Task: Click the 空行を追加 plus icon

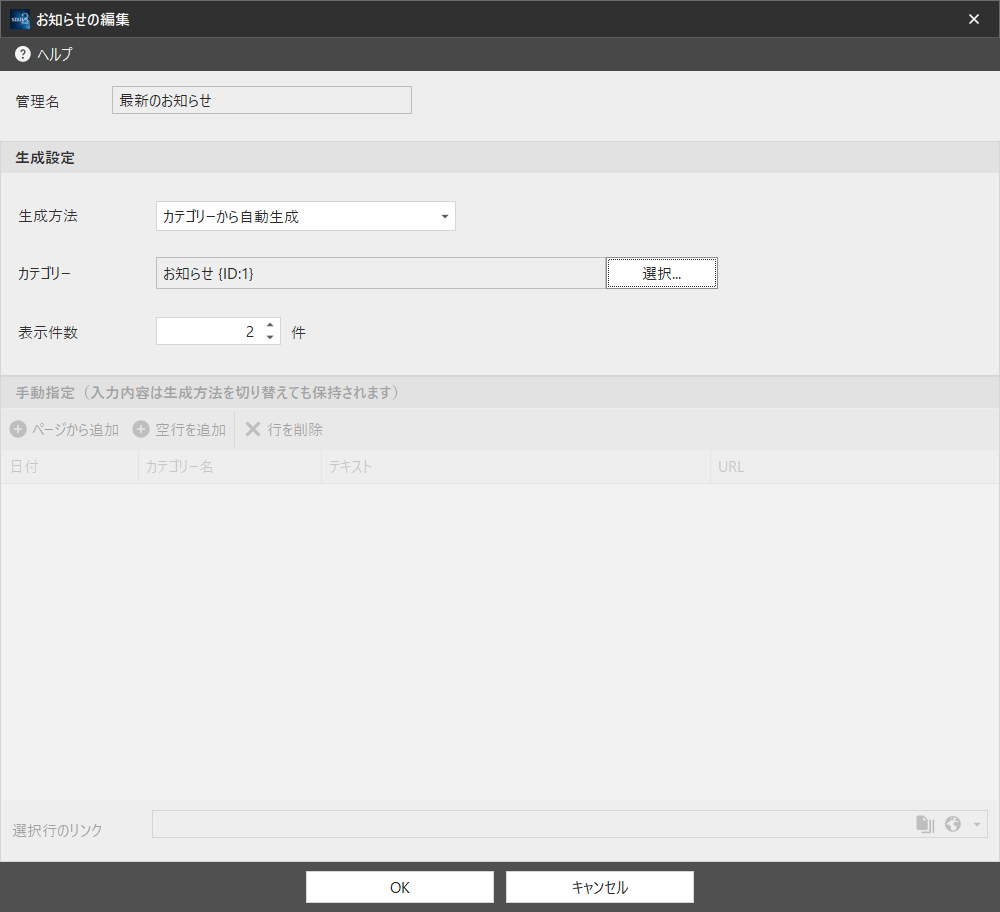Action: point(141,429)
